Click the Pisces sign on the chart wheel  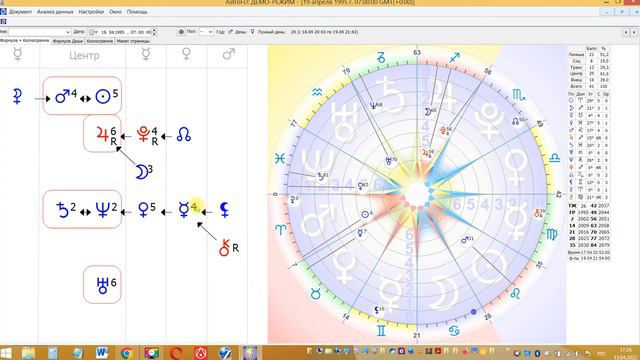tap(280, 158)
